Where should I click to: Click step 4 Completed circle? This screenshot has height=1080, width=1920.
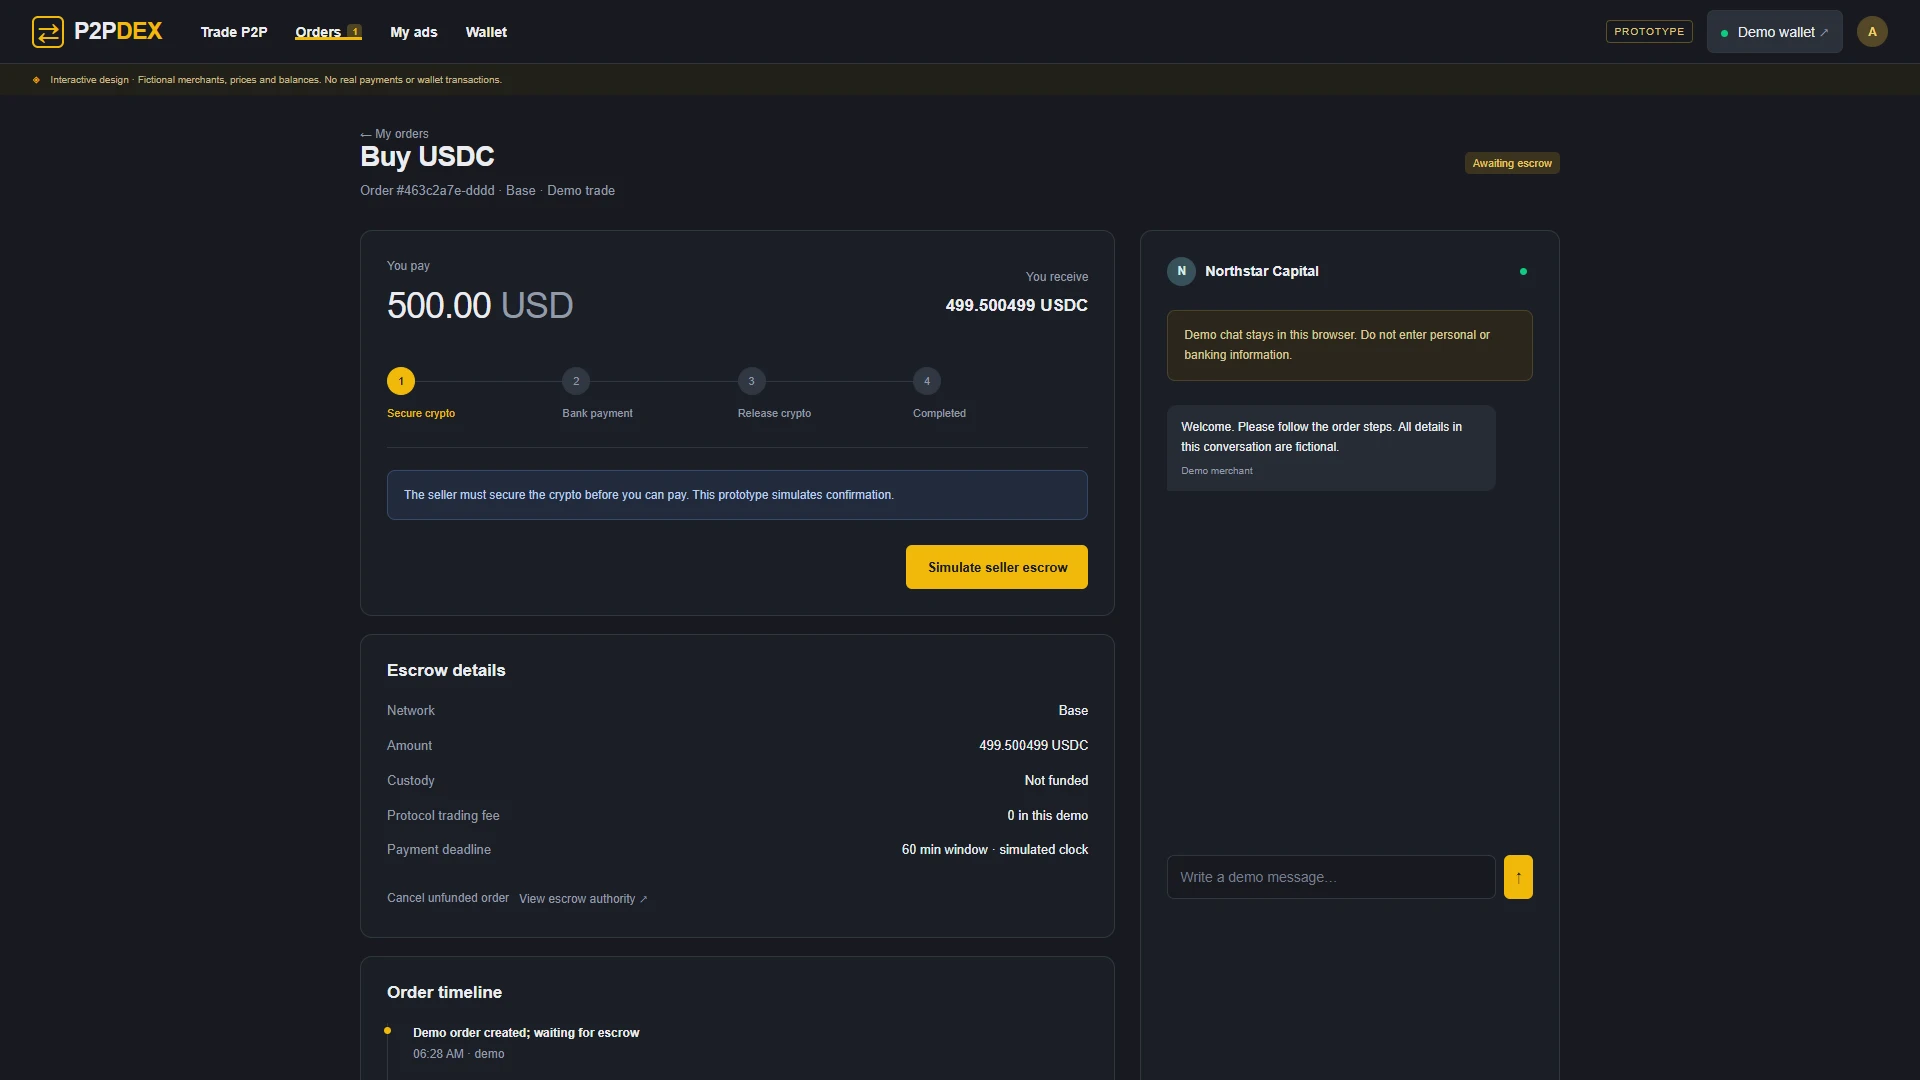click(x=927, y=381)
